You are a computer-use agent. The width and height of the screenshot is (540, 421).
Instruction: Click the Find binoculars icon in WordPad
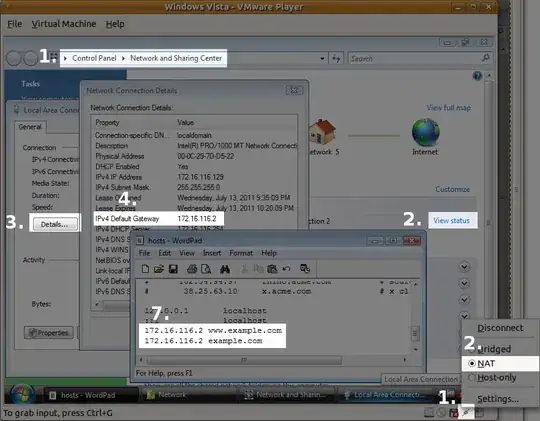pyautogui.click(x=225, y=269)
